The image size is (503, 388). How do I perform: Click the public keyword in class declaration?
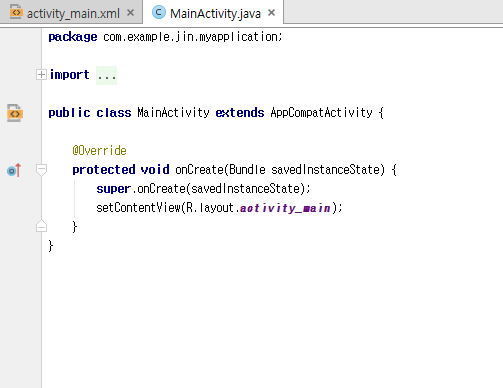[x=69, y=113]
